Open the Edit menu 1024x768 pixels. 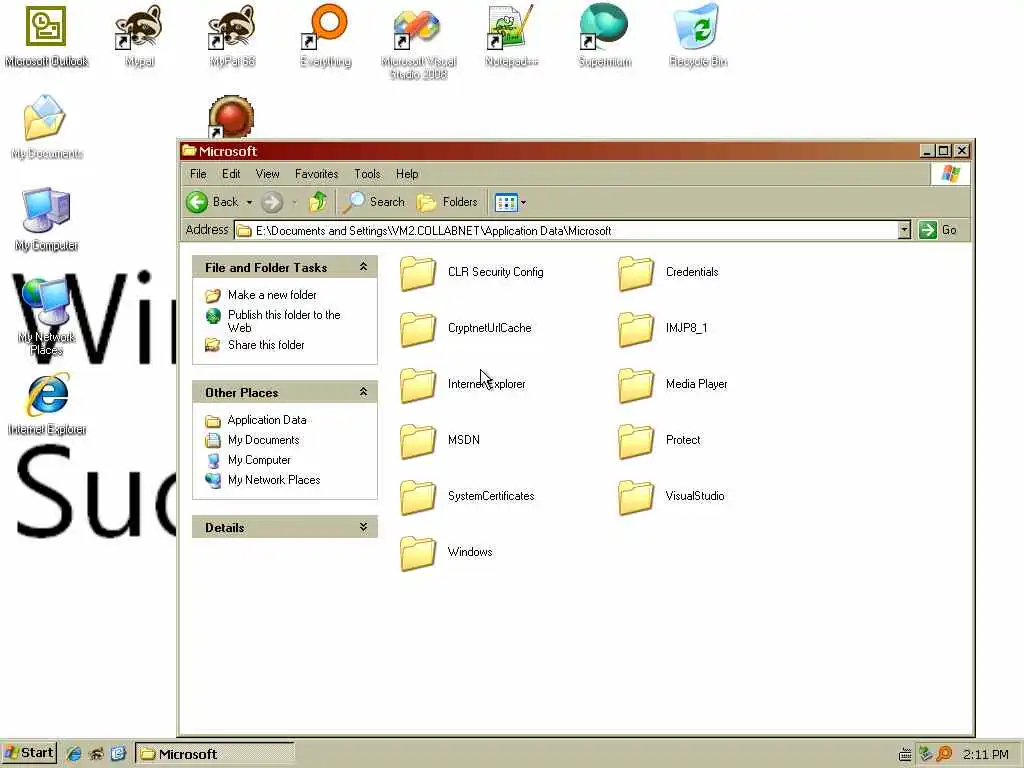(231, 174)
